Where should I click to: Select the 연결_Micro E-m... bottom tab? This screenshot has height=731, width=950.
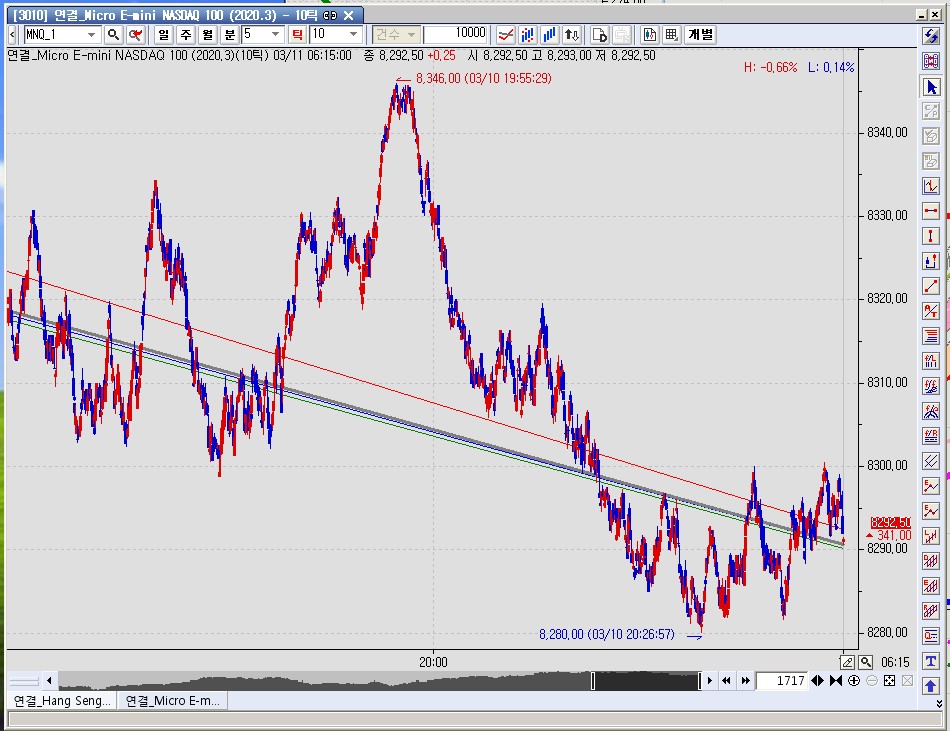coord(173,701)
